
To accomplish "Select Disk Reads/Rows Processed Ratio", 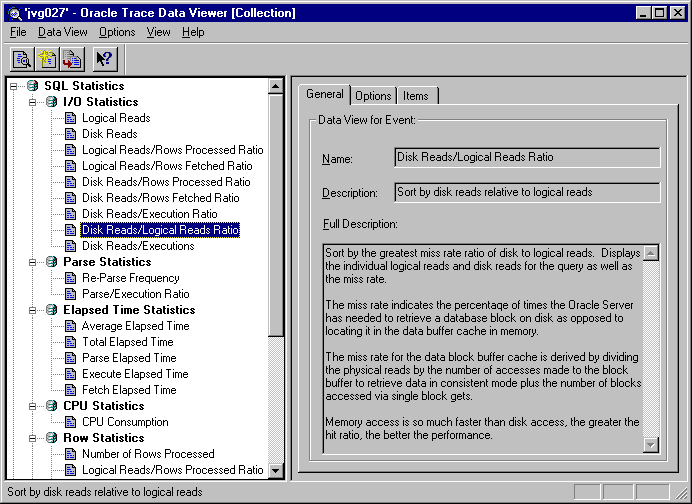I will pyautogui.click(x=166, y=182).
